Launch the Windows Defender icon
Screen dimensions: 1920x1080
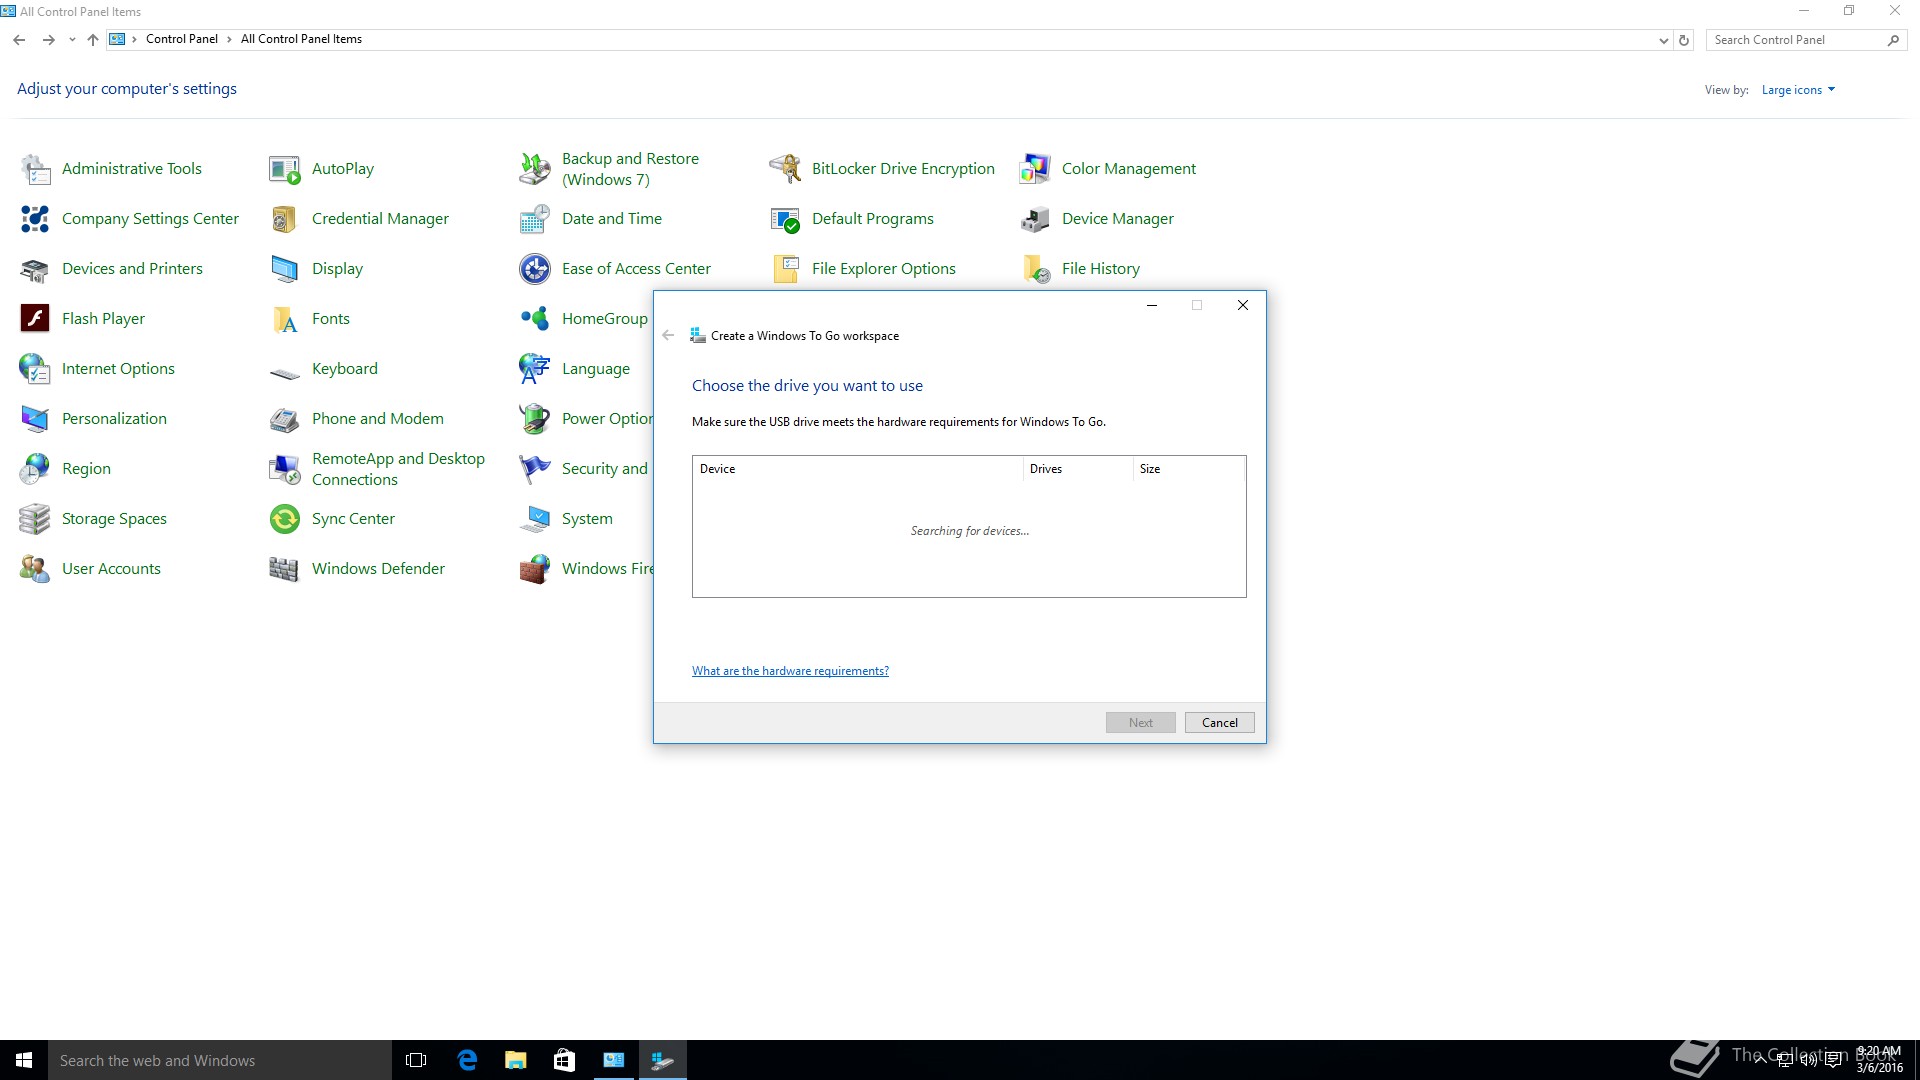coord(284,569)
